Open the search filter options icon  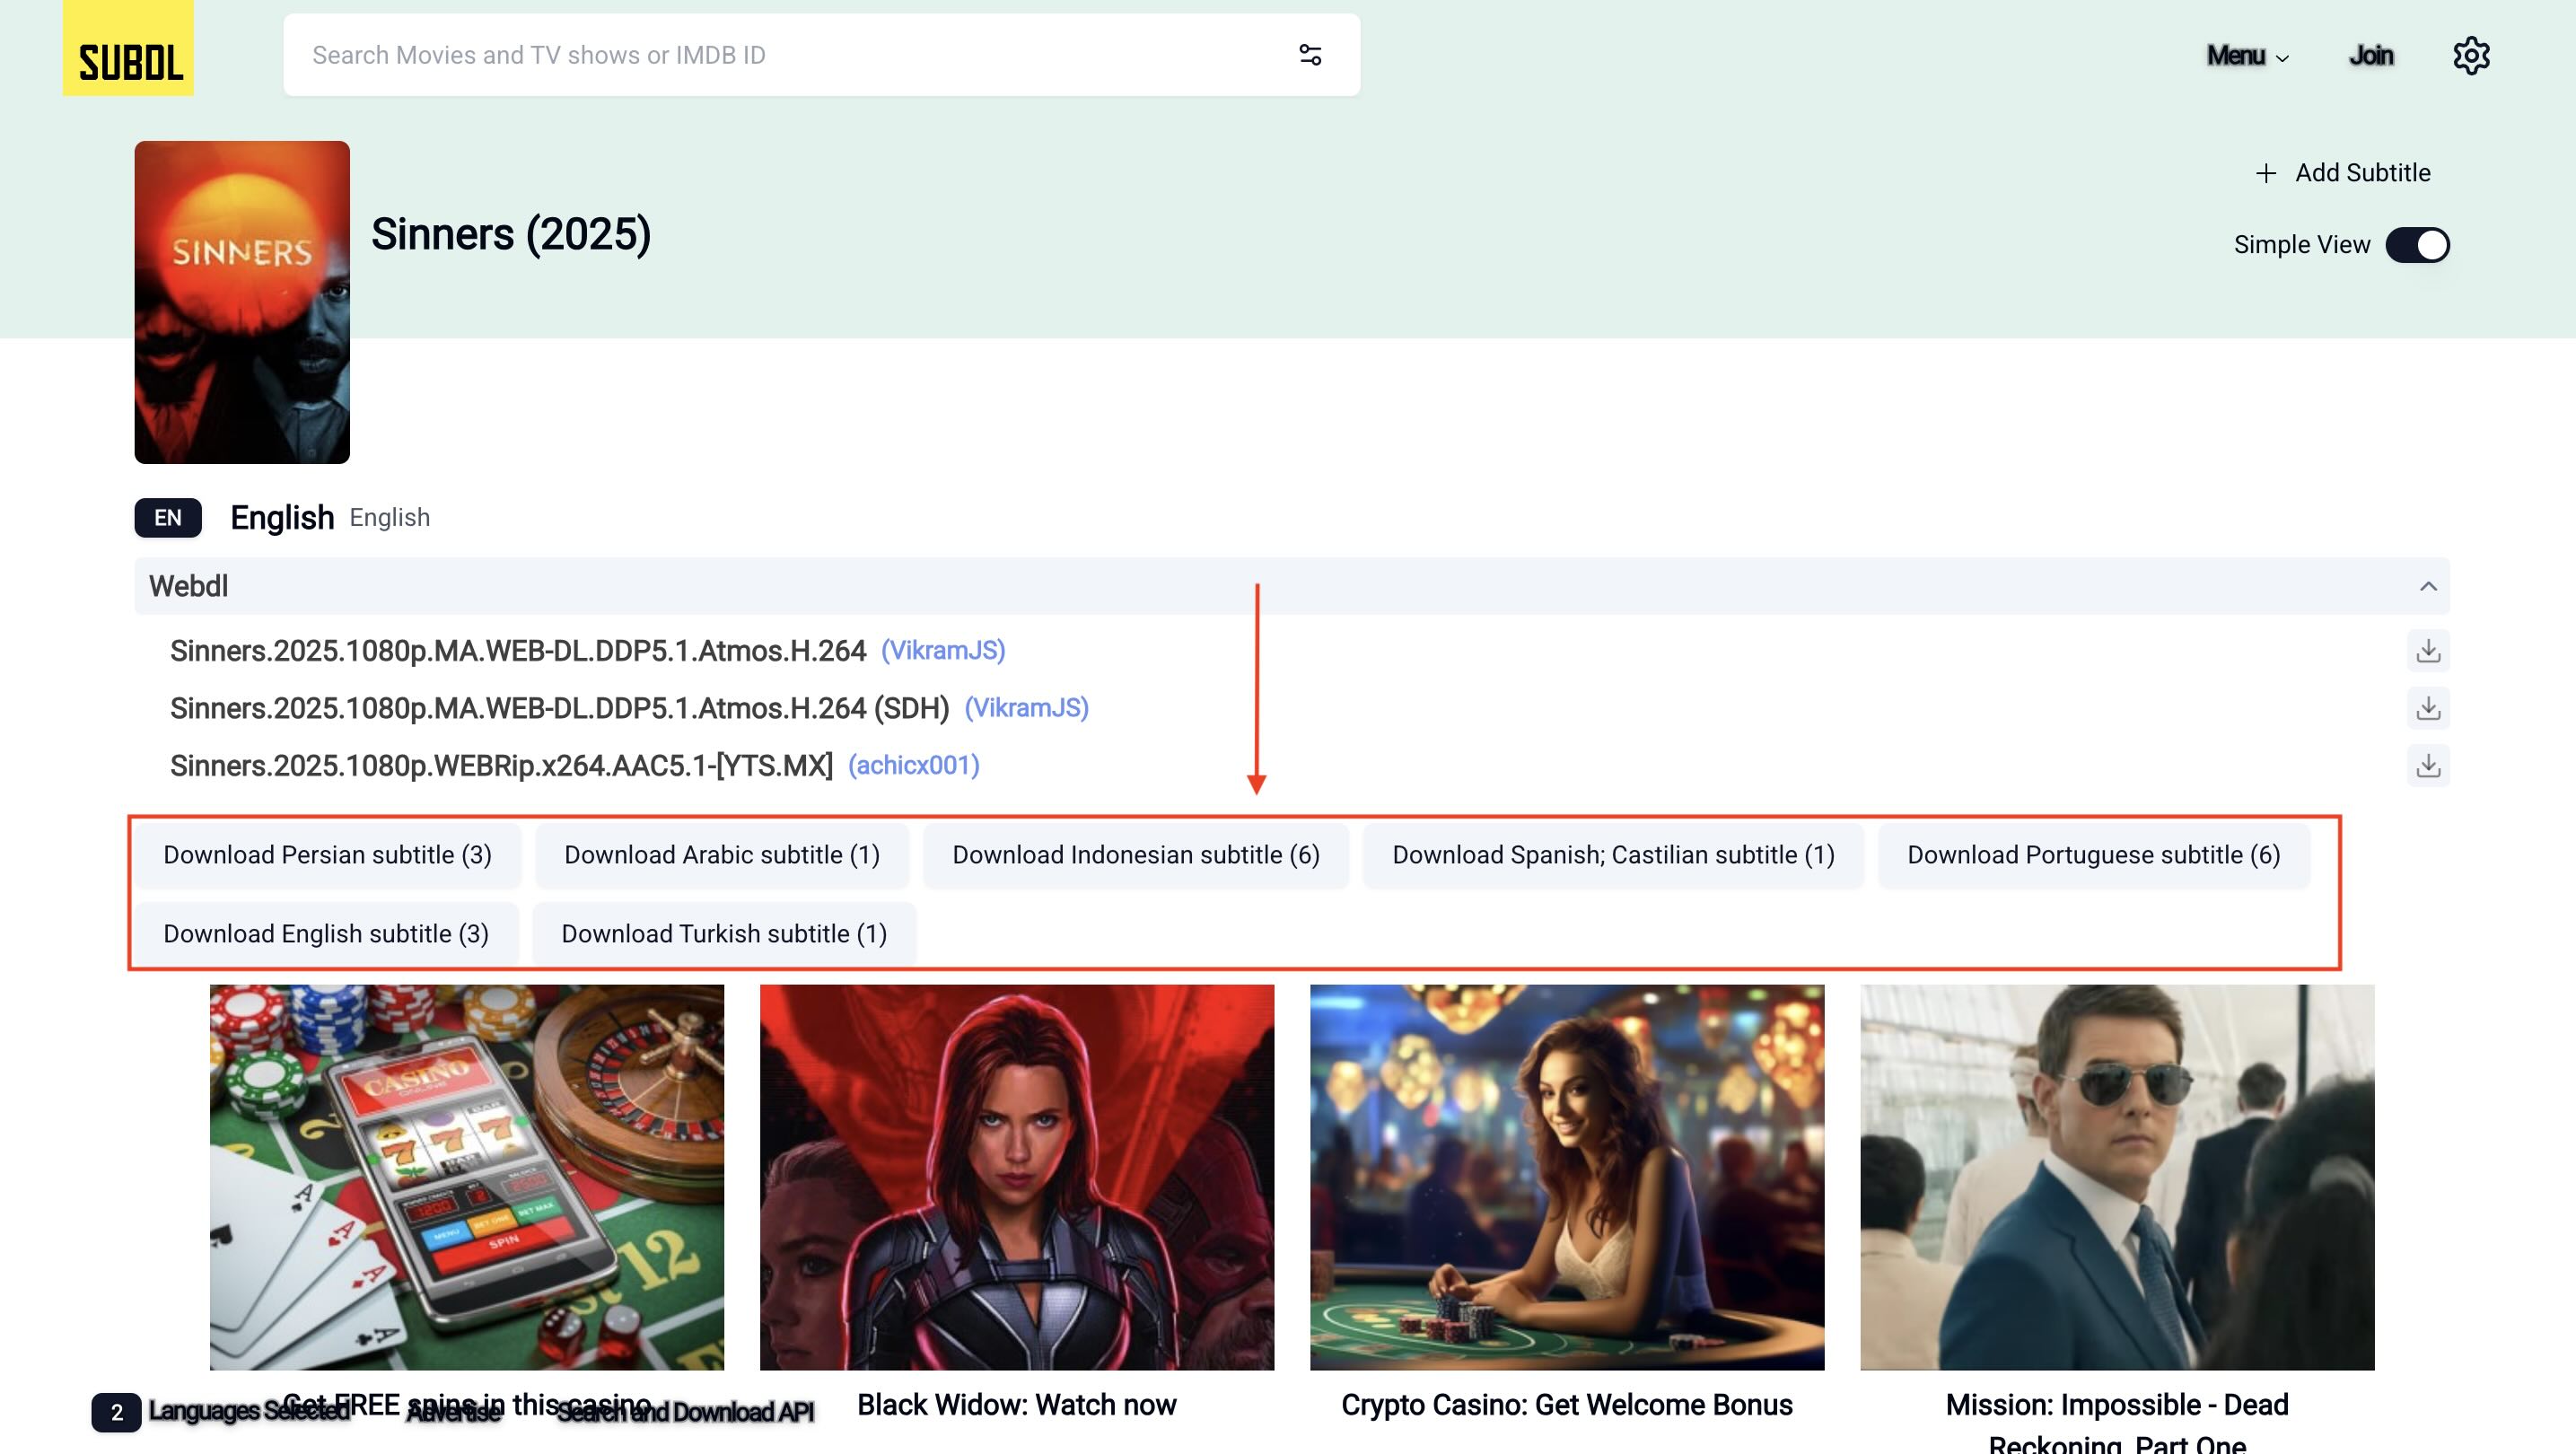point(1310,55)
